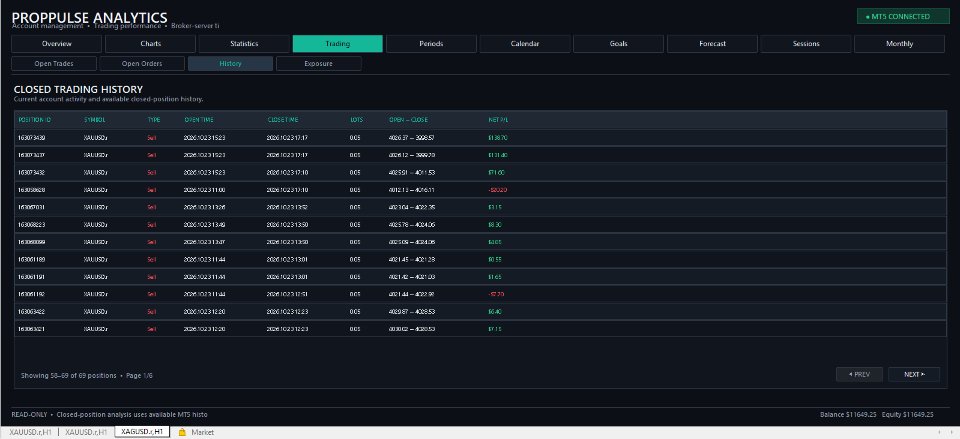The image size is (960, 439).
Task: Select the $71.60 profit cell
Action: [x=496, y=173]
